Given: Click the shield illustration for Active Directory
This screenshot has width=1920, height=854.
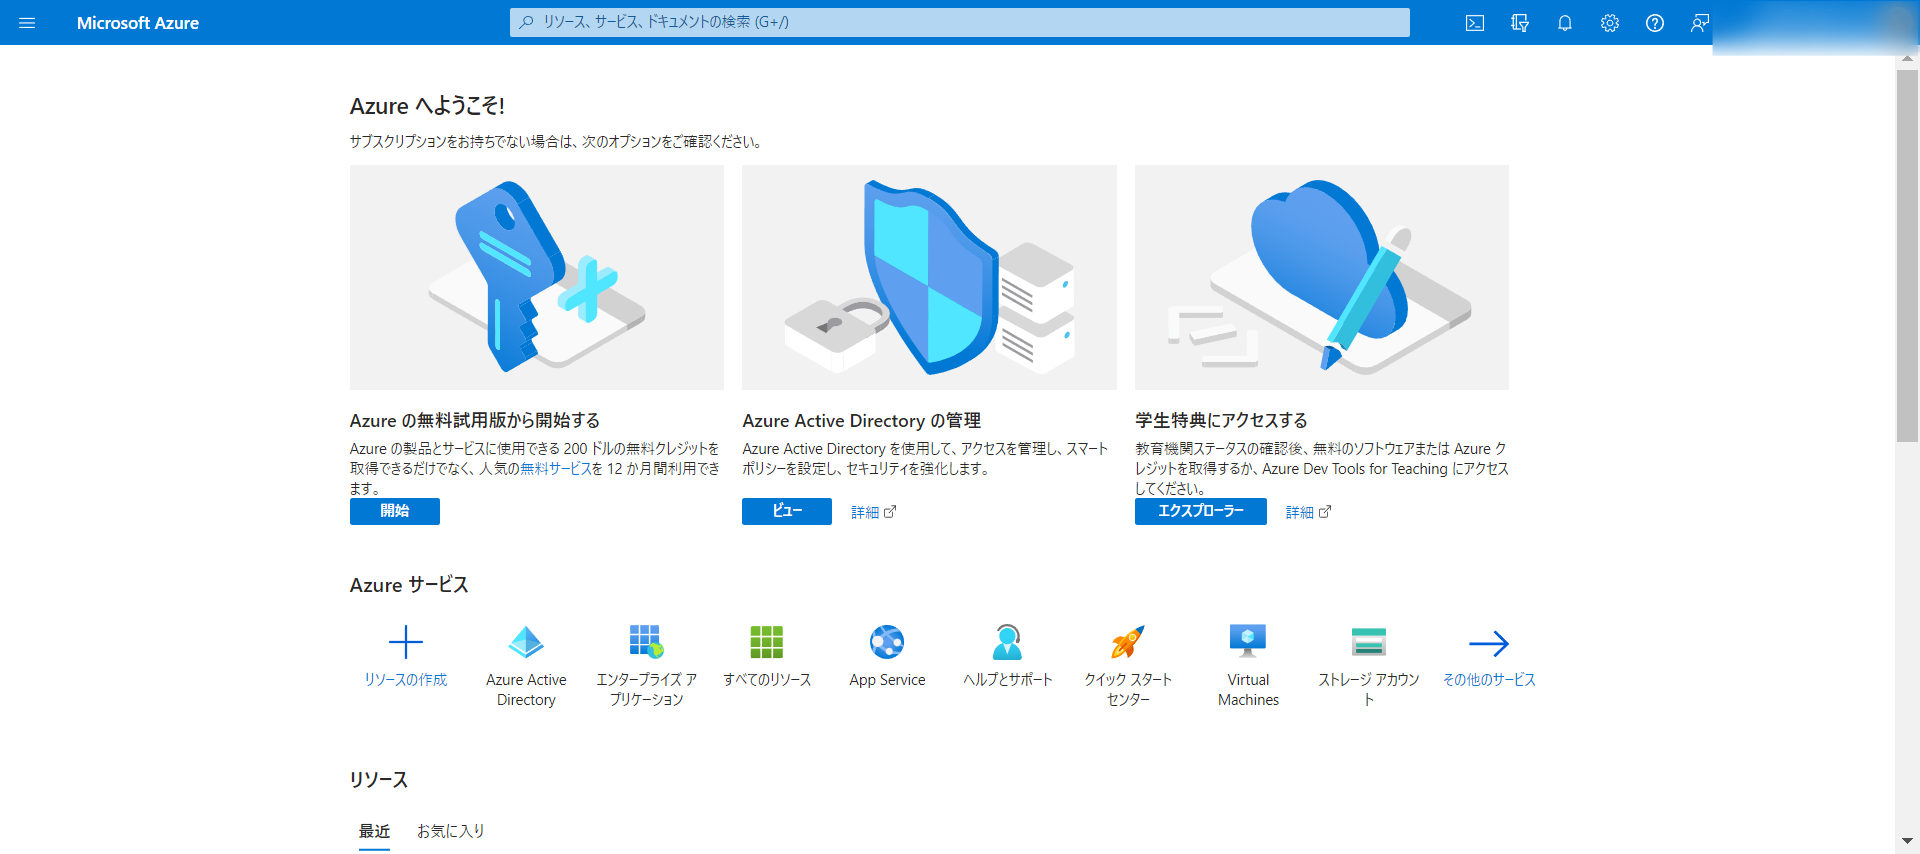Looking at the screenshot, I should click(x=929, y=277).
